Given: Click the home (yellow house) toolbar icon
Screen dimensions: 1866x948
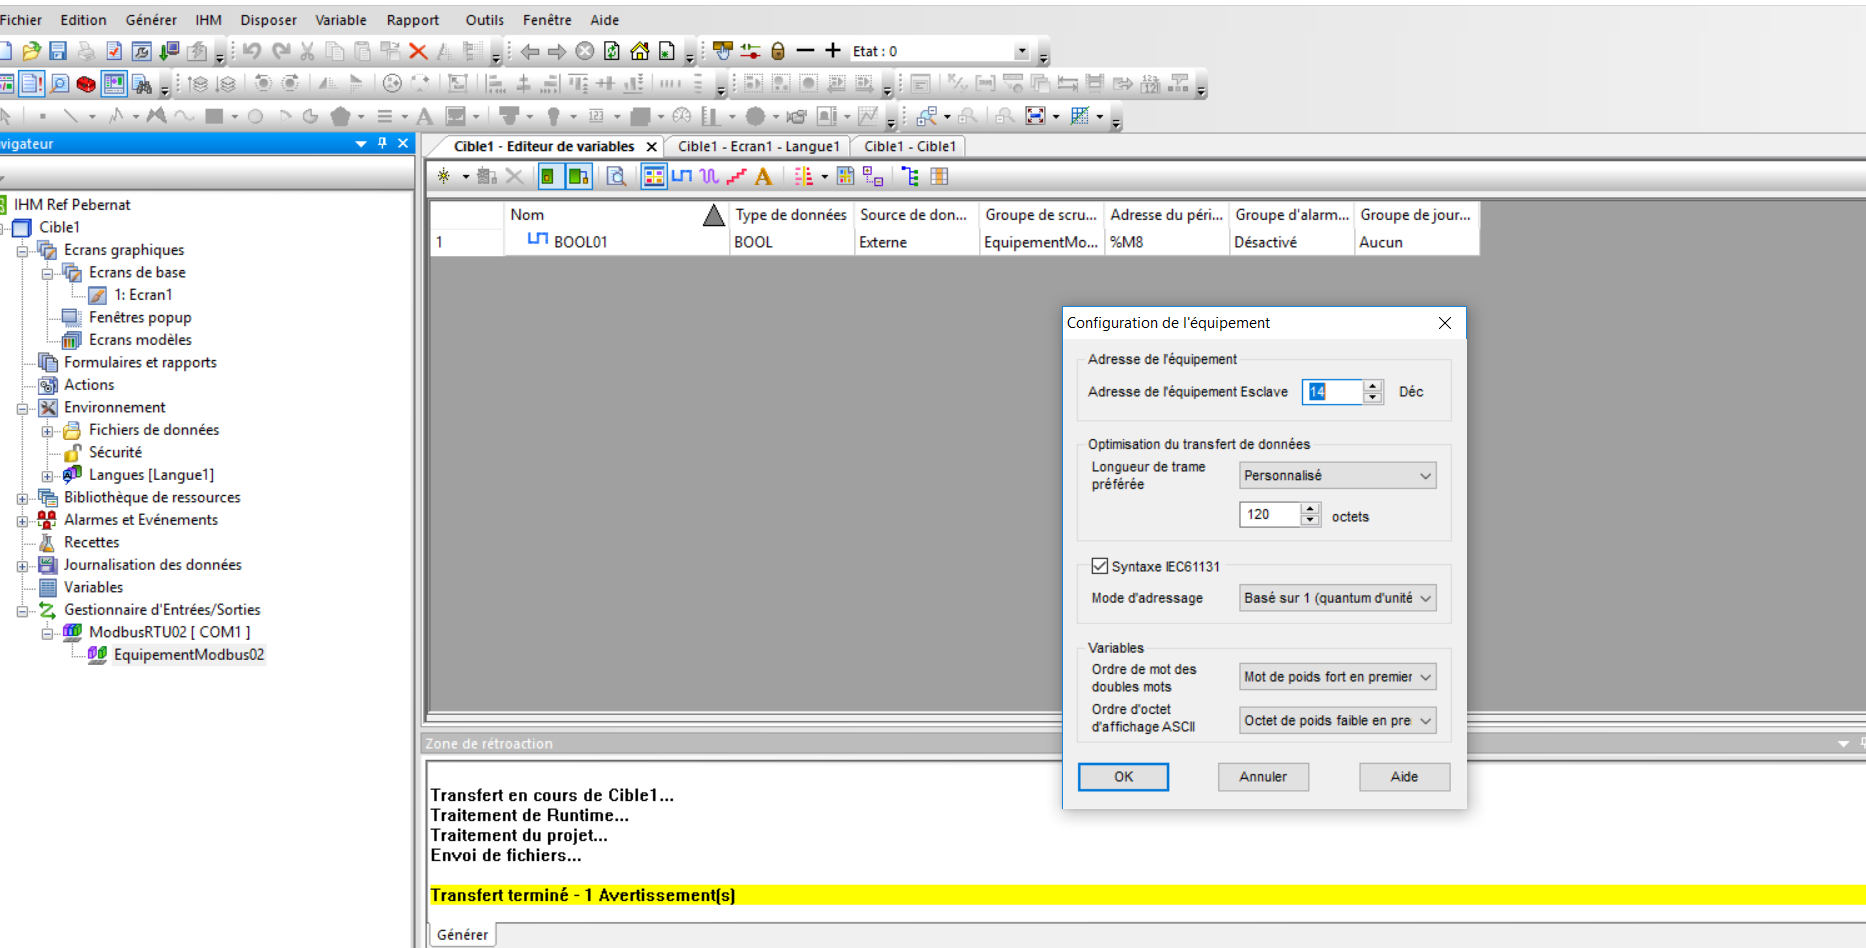Looking at the screenshot, I should point(639,51).
